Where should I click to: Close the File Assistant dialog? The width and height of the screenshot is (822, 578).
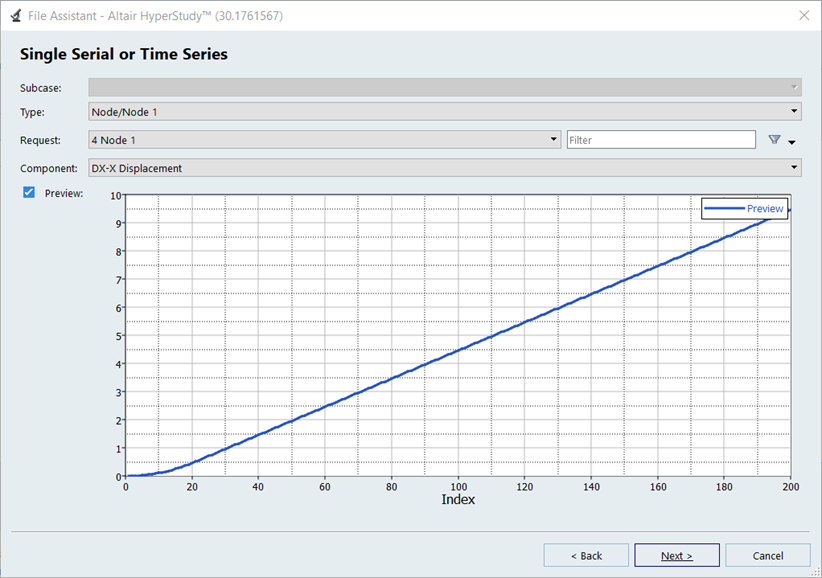[x=804, y=16]
